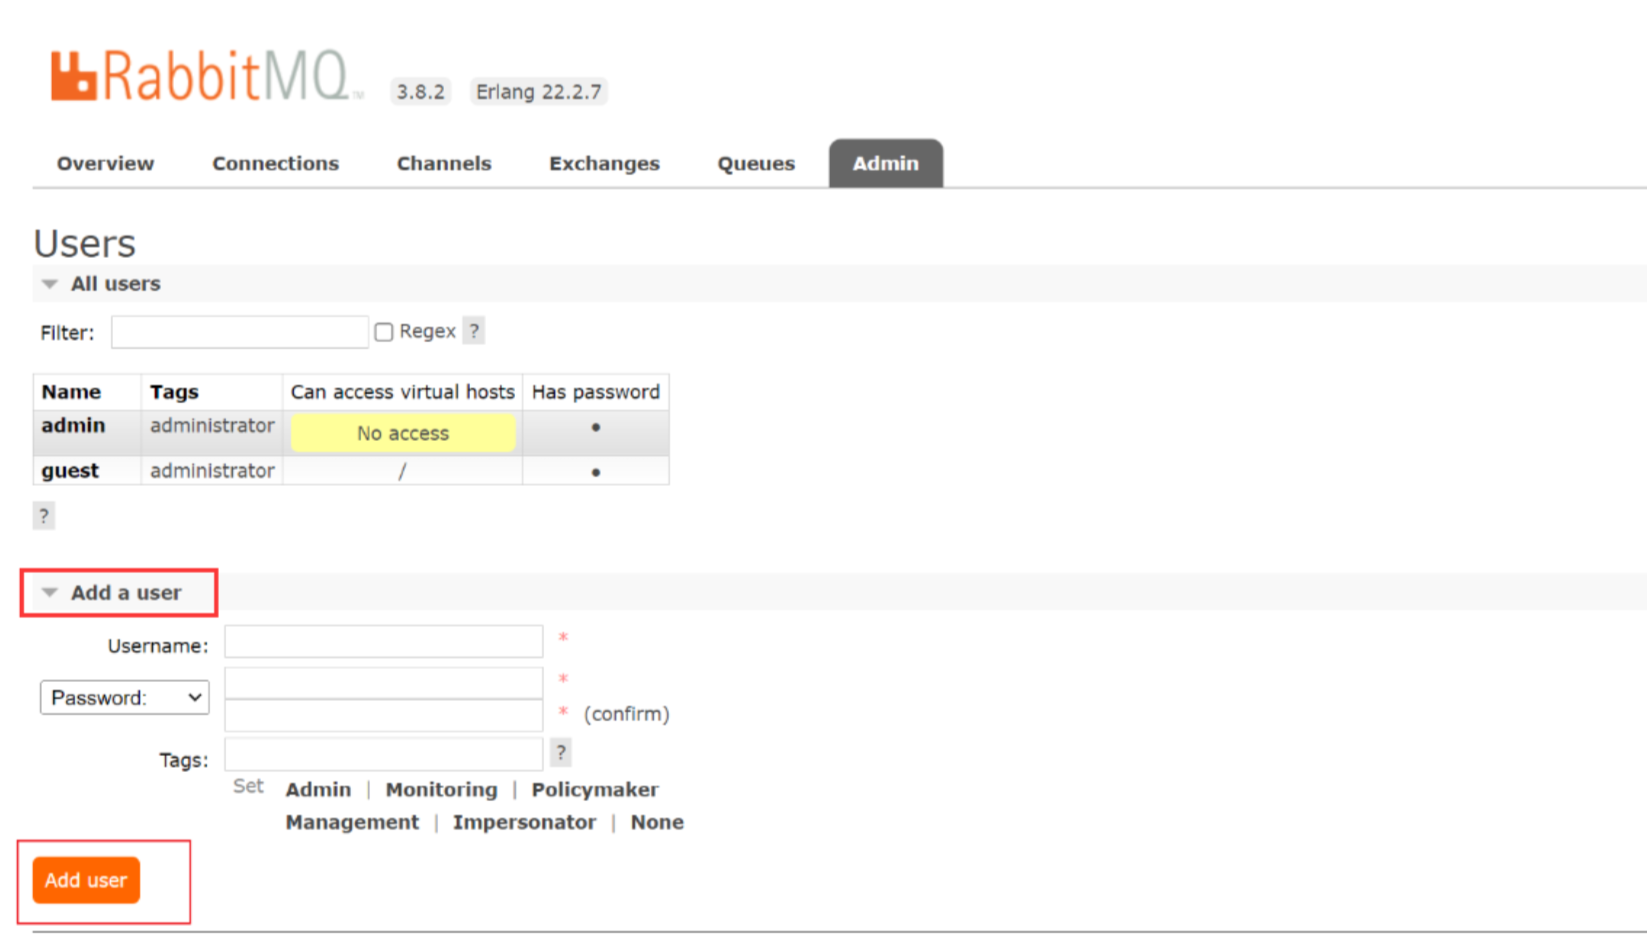Focus the password confirm input field
Screen dimensions: 1647x937
coord(384,715)
